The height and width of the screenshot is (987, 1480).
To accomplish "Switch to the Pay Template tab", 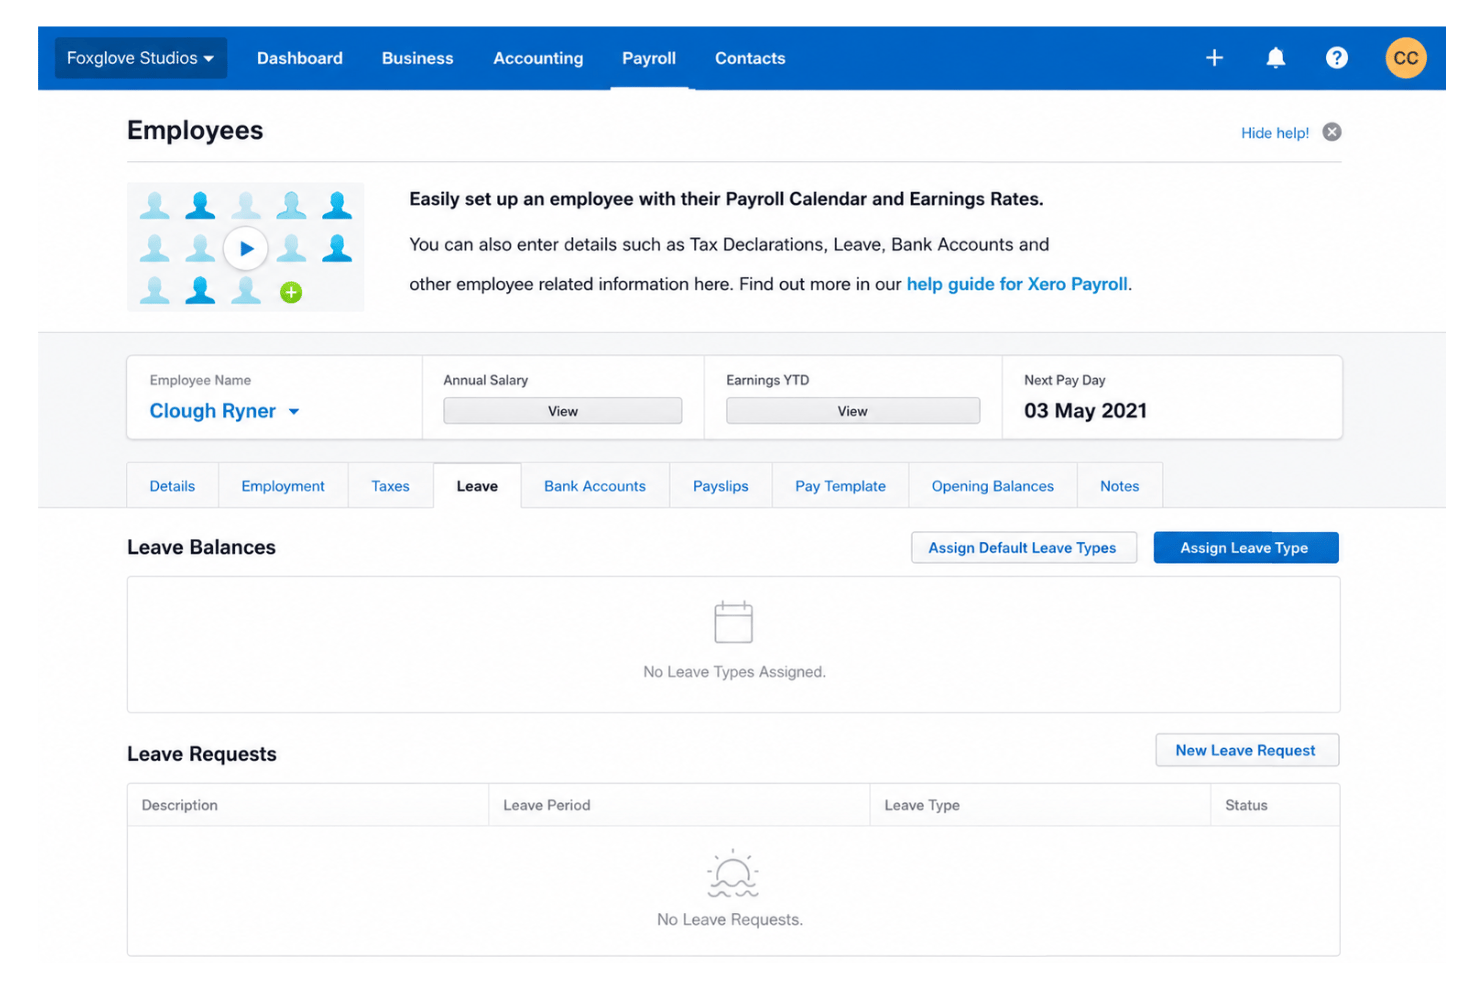I will click(840, 486).
